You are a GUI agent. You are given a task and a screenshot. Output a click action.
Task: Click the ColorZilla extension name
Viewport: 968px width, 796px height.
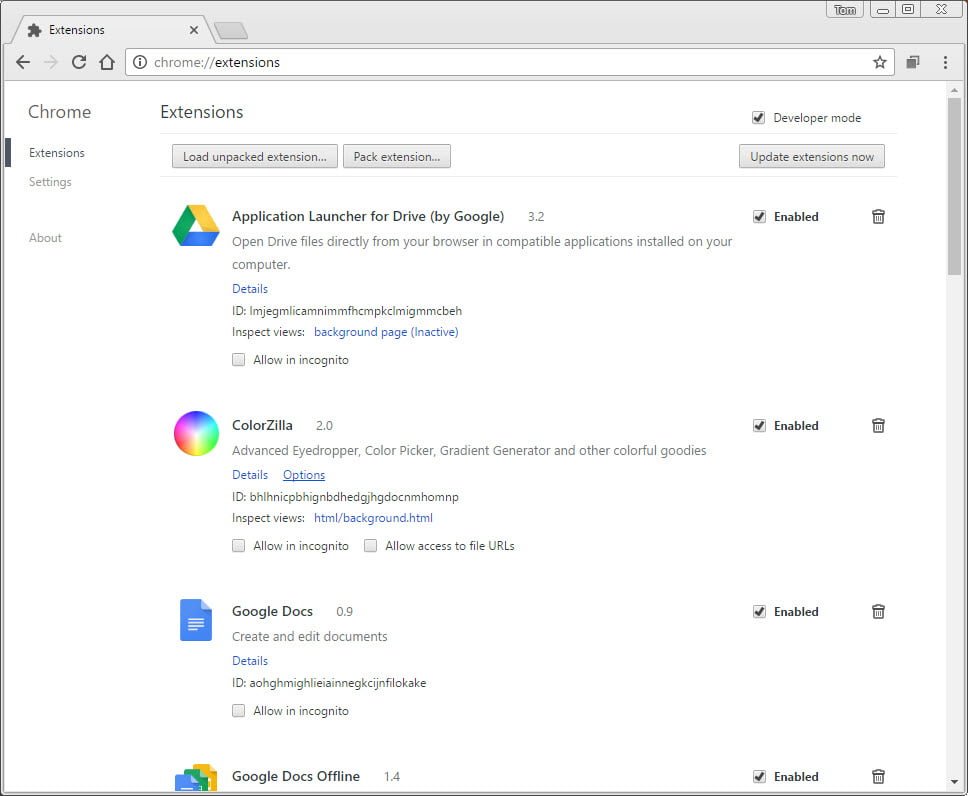262,425
